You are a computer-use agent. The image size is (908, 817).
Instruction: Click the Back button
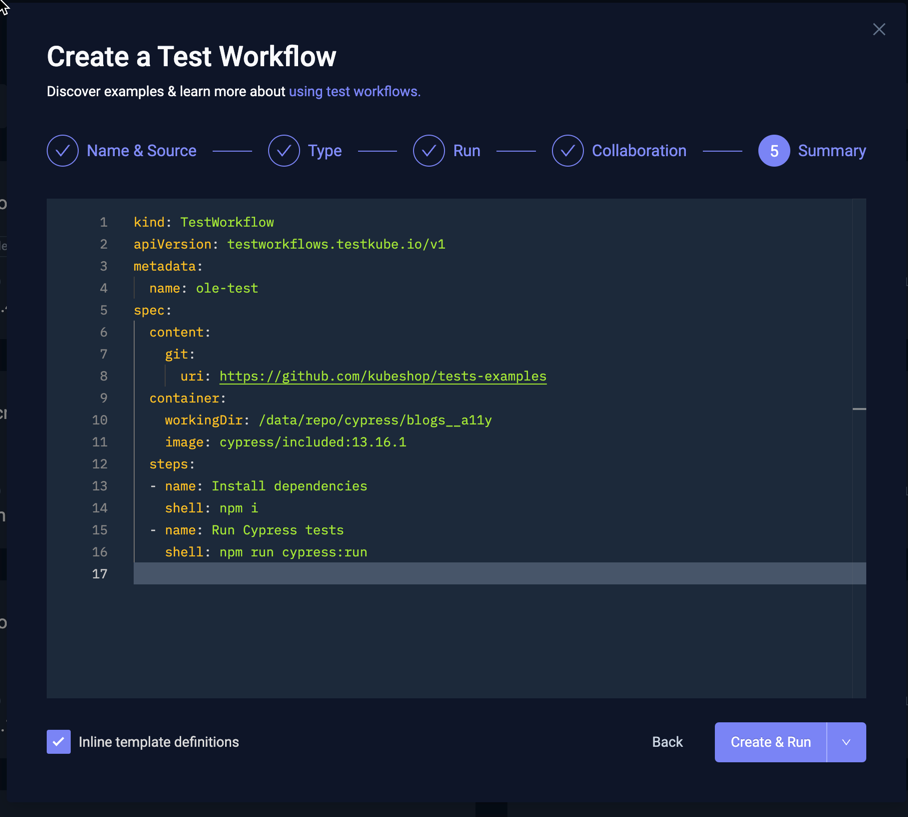click(667, 742)
